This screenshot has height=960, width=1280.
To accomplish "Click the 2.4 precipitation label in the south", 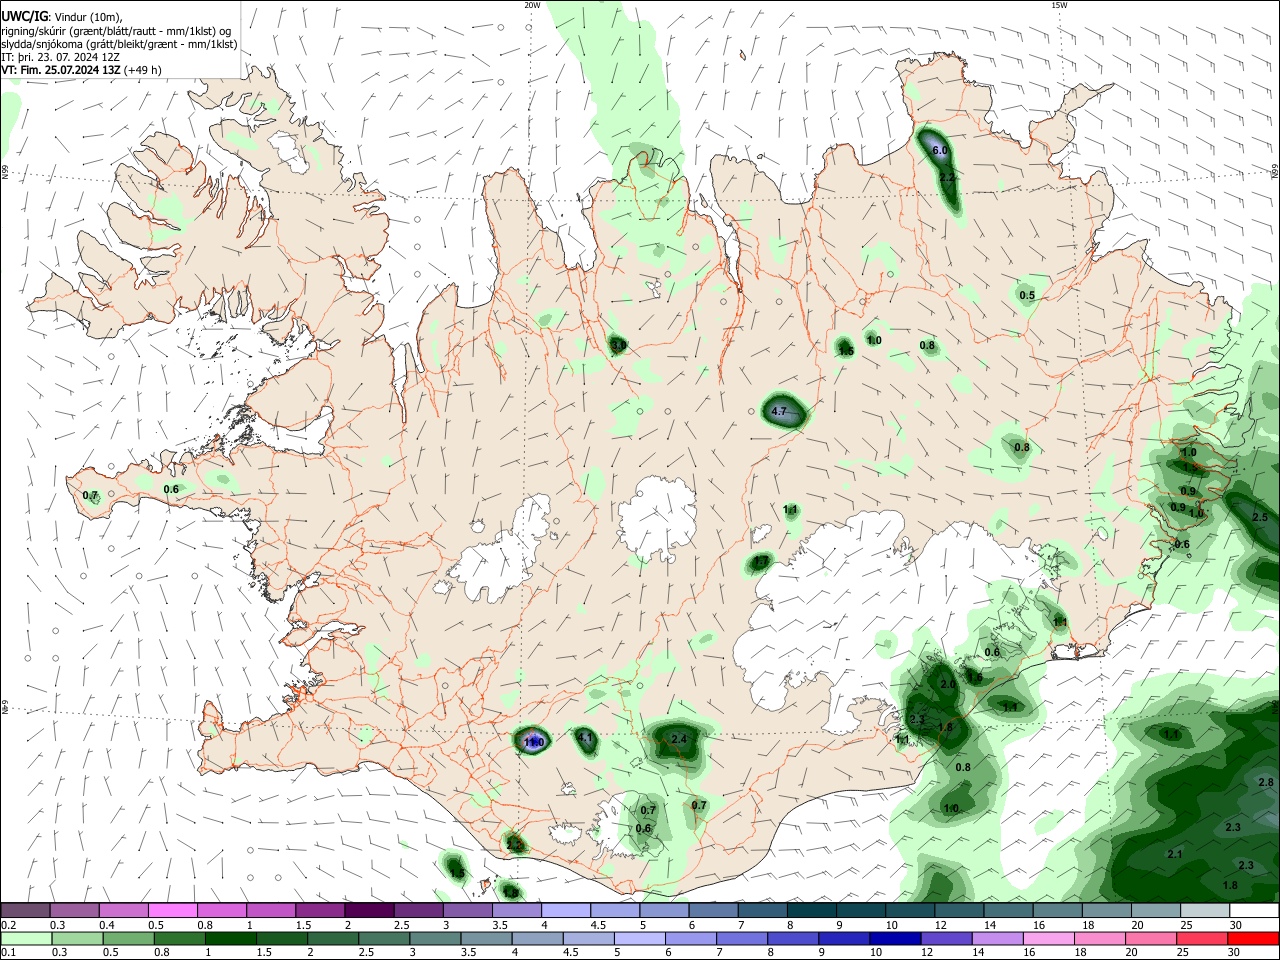I will [x=679, y=739].
